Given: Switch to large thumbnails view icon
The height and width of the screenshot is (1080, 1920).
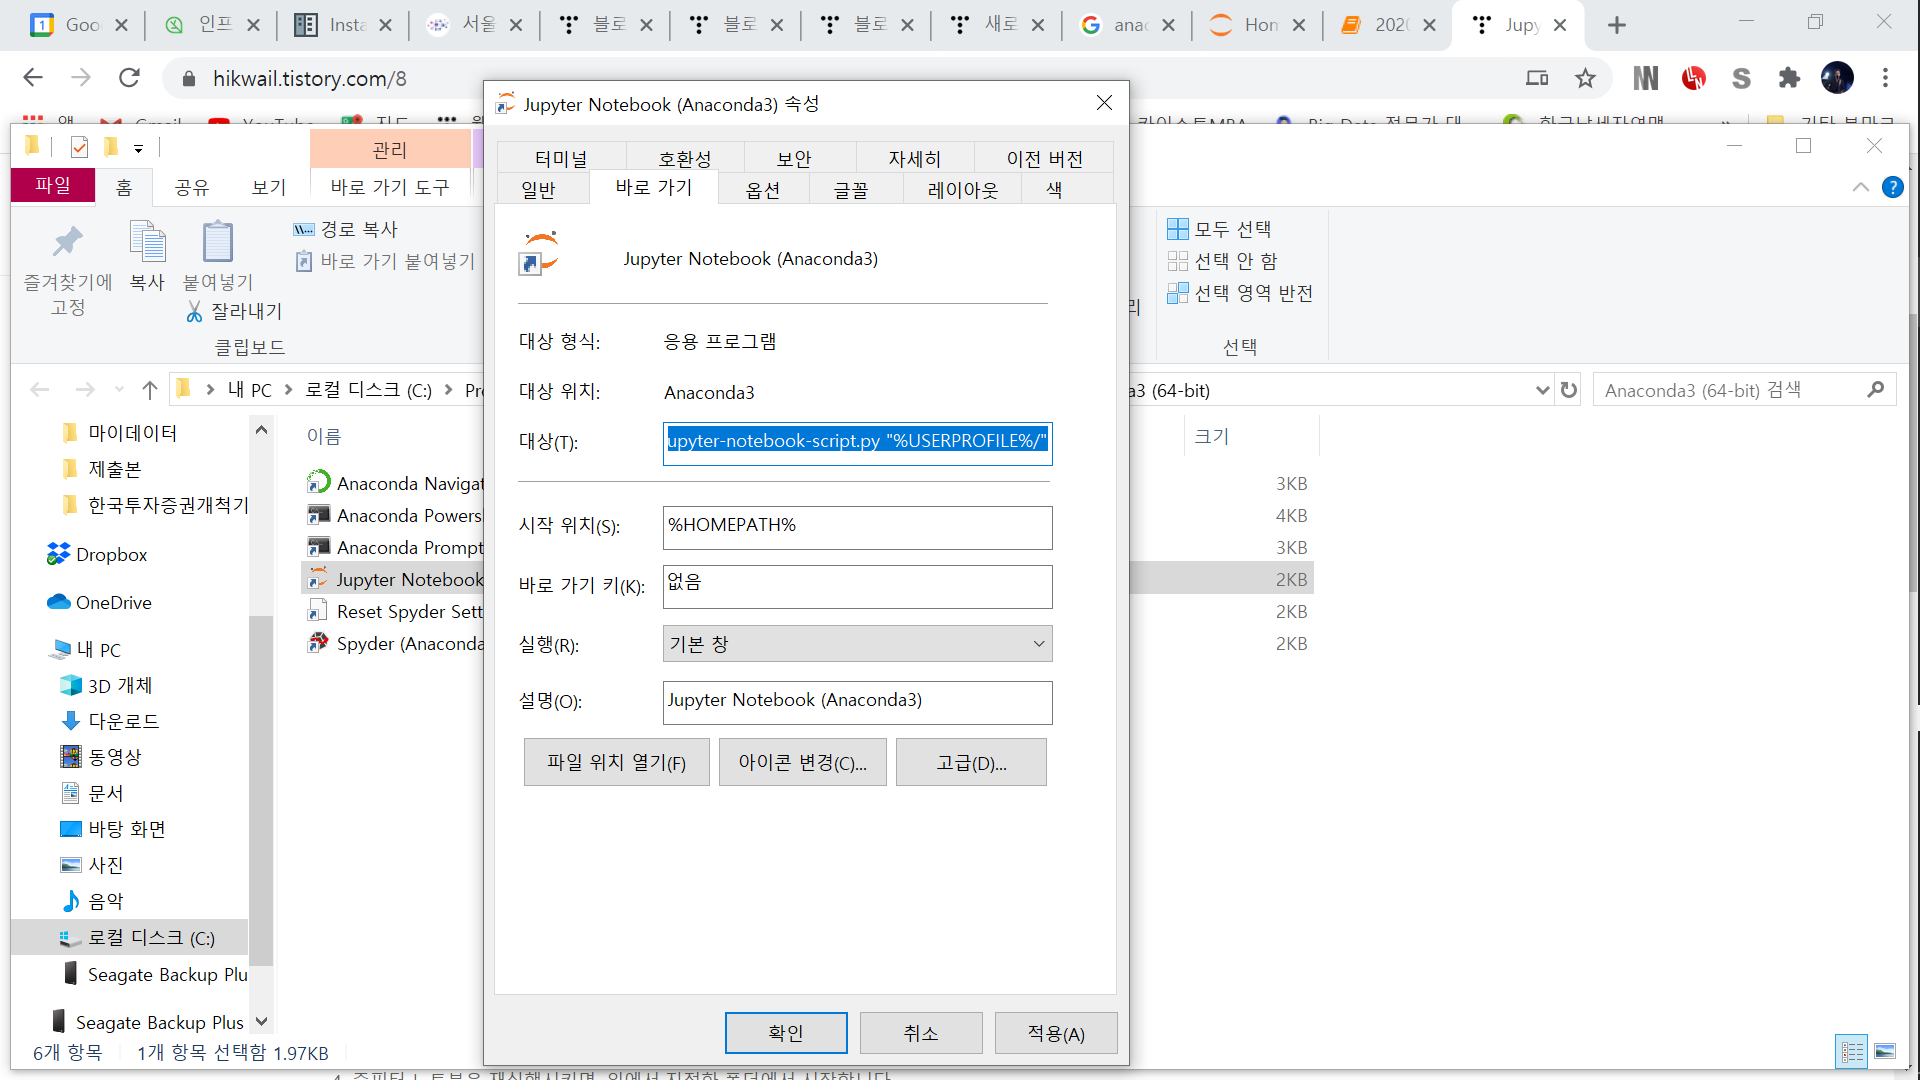Looking at the screenshot, I should click(x=1885, y=1051).
